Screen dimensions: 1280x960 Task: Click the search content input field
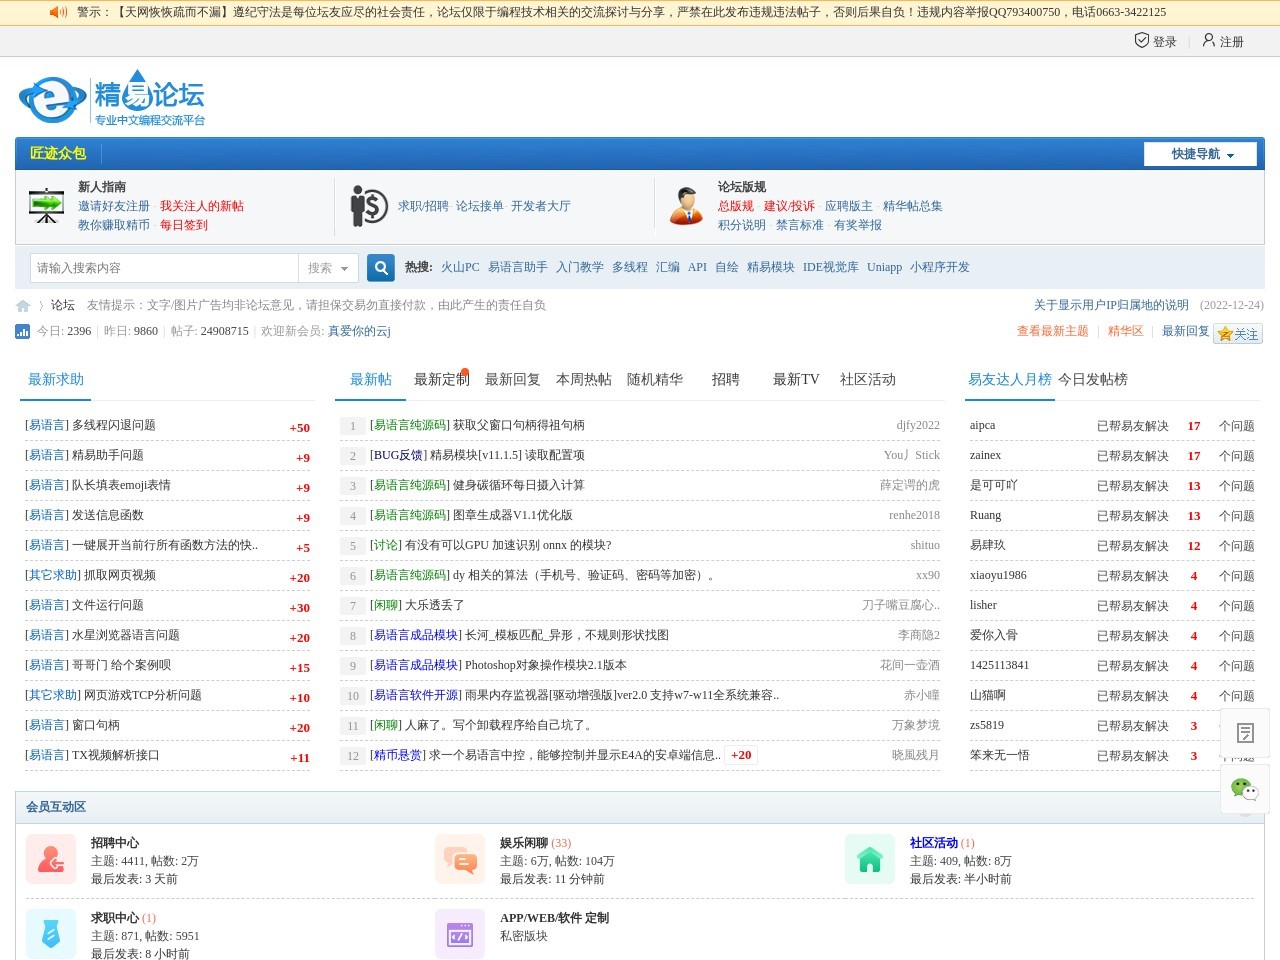pyautogui.click(x=165, y=268)
